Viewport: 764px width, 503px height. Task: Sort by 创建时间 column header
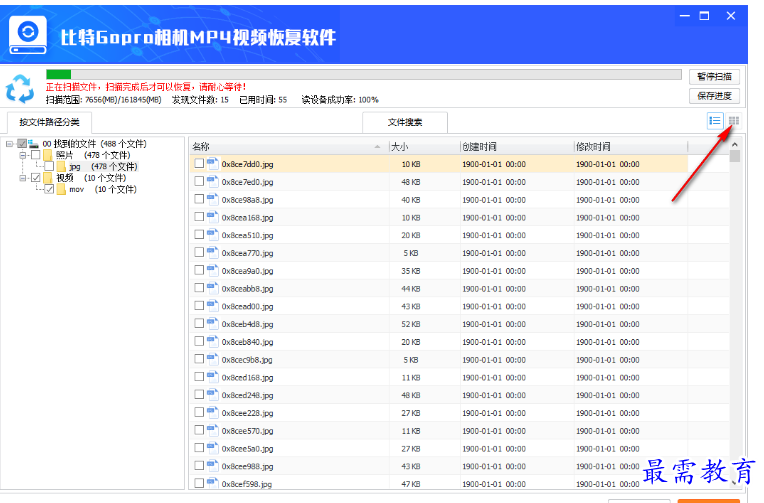click(x=517, y=147)
